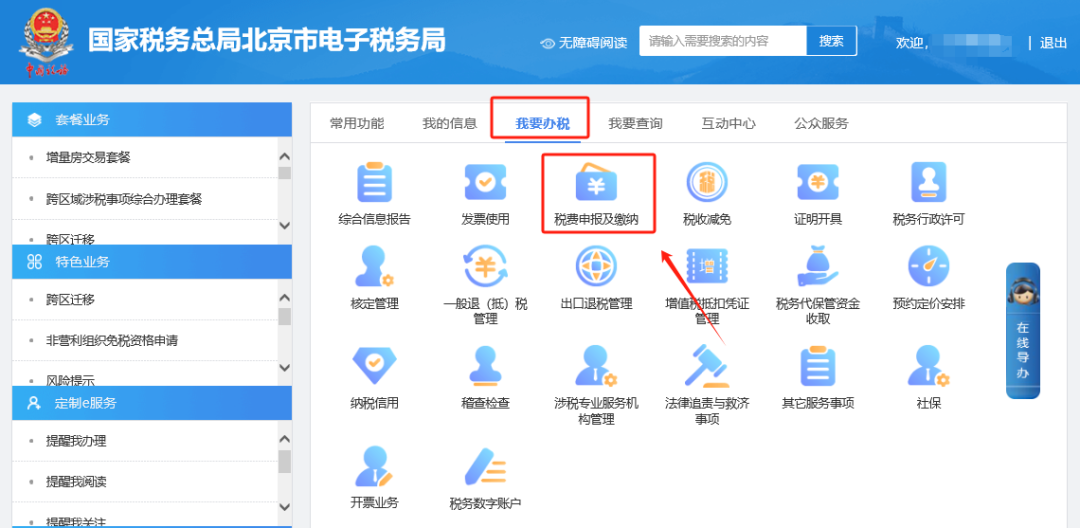Click the 定制e服务 person icon

tap(34, 403)
